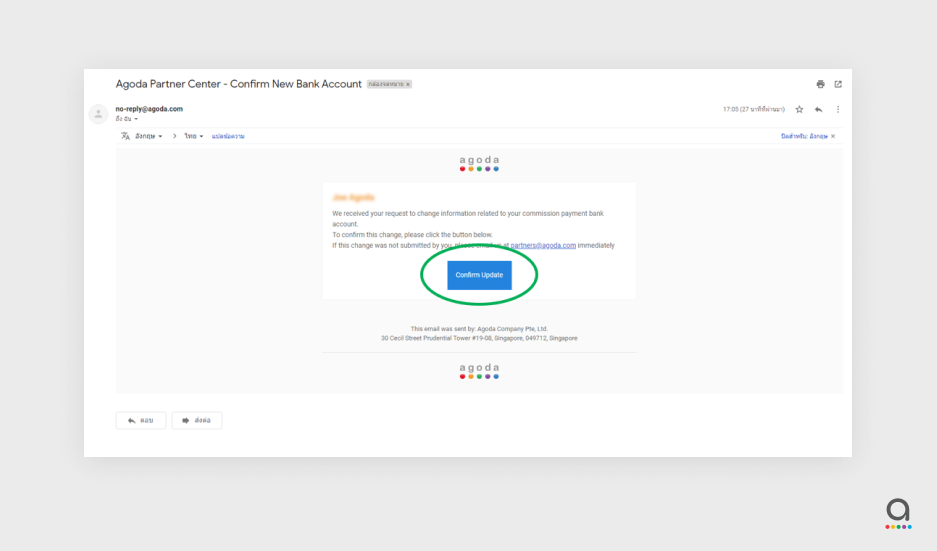Click the translate message link

[x=228, y=136]
